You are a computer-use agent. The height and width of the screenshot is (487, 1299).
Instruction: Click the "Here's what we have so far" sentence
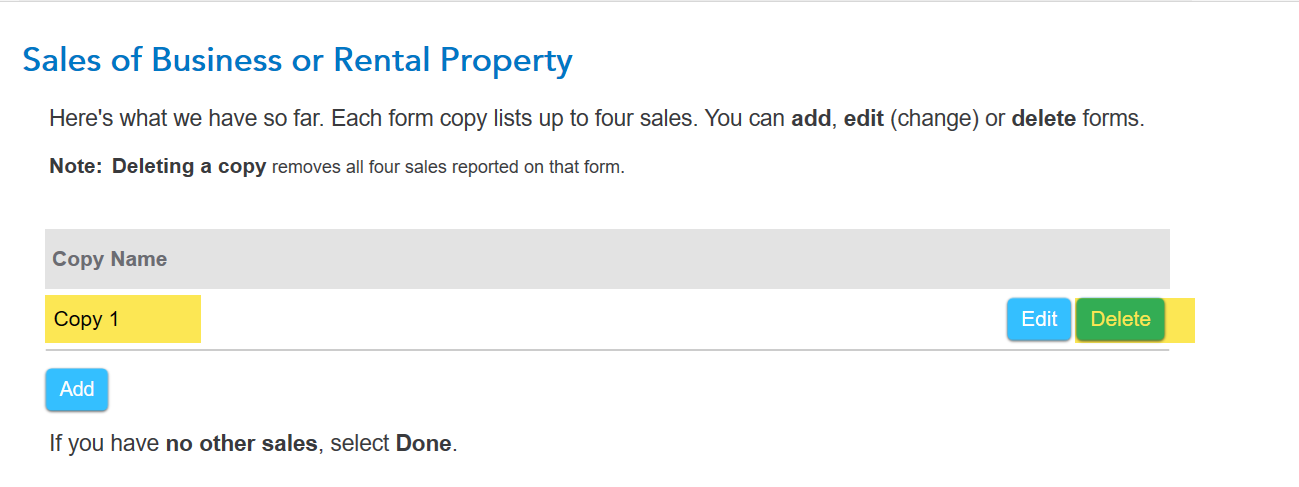point(186,119)
